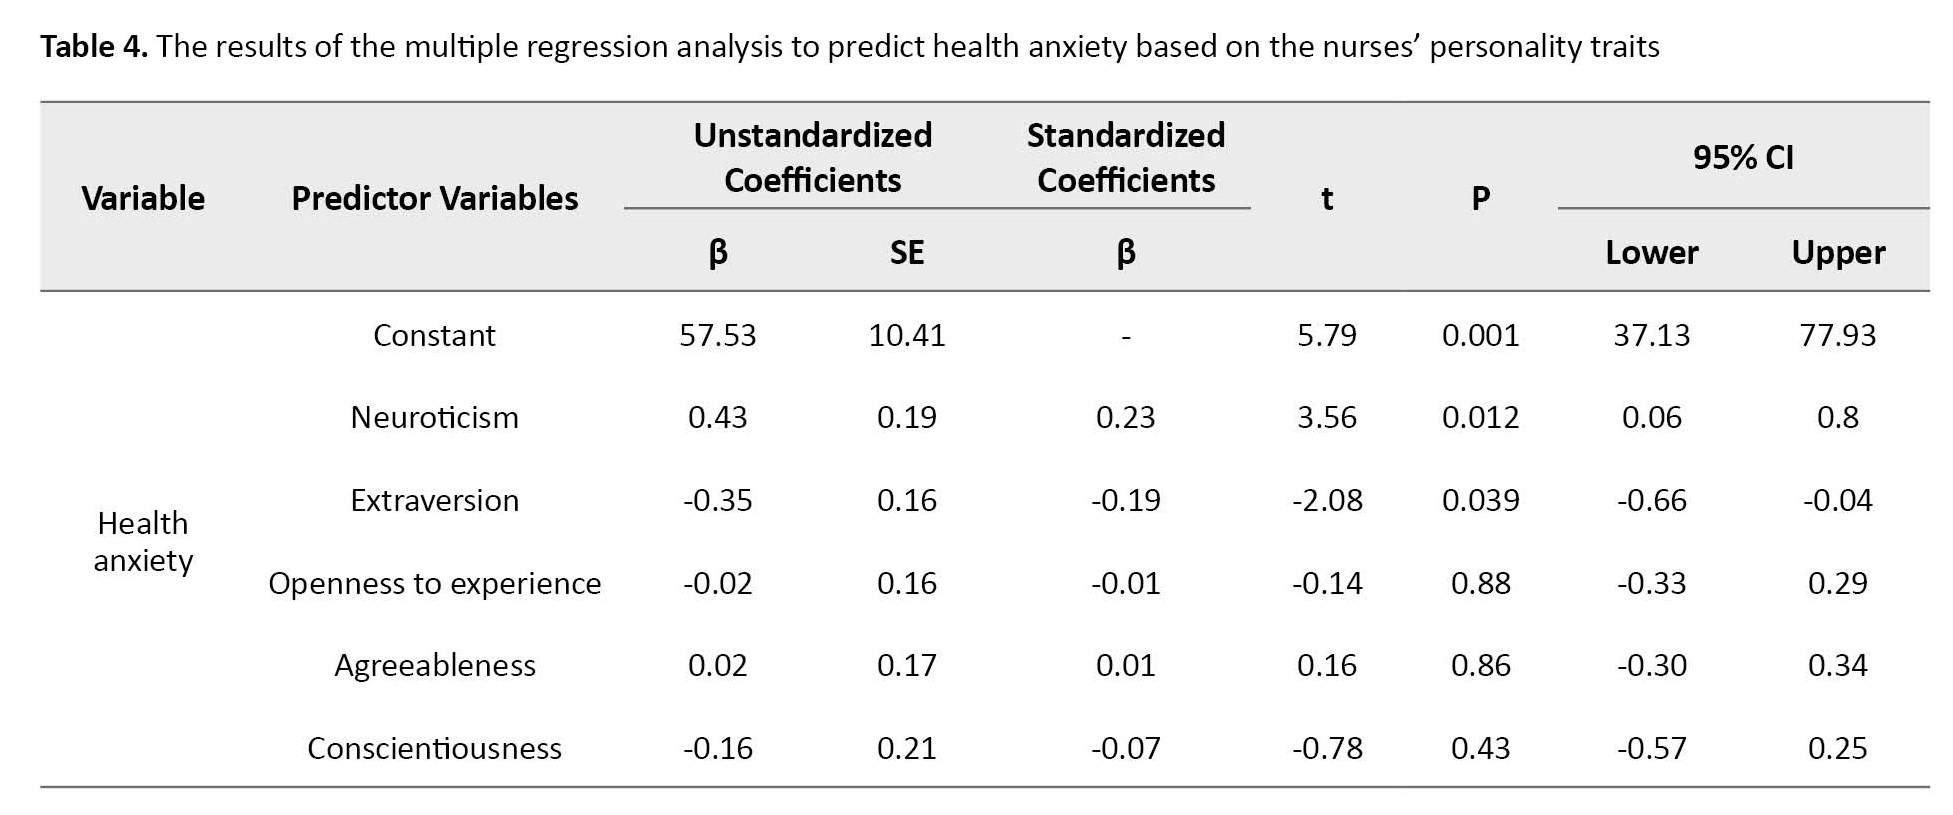
Task: Select the Agreeableness row label
Action: (434, 665)
